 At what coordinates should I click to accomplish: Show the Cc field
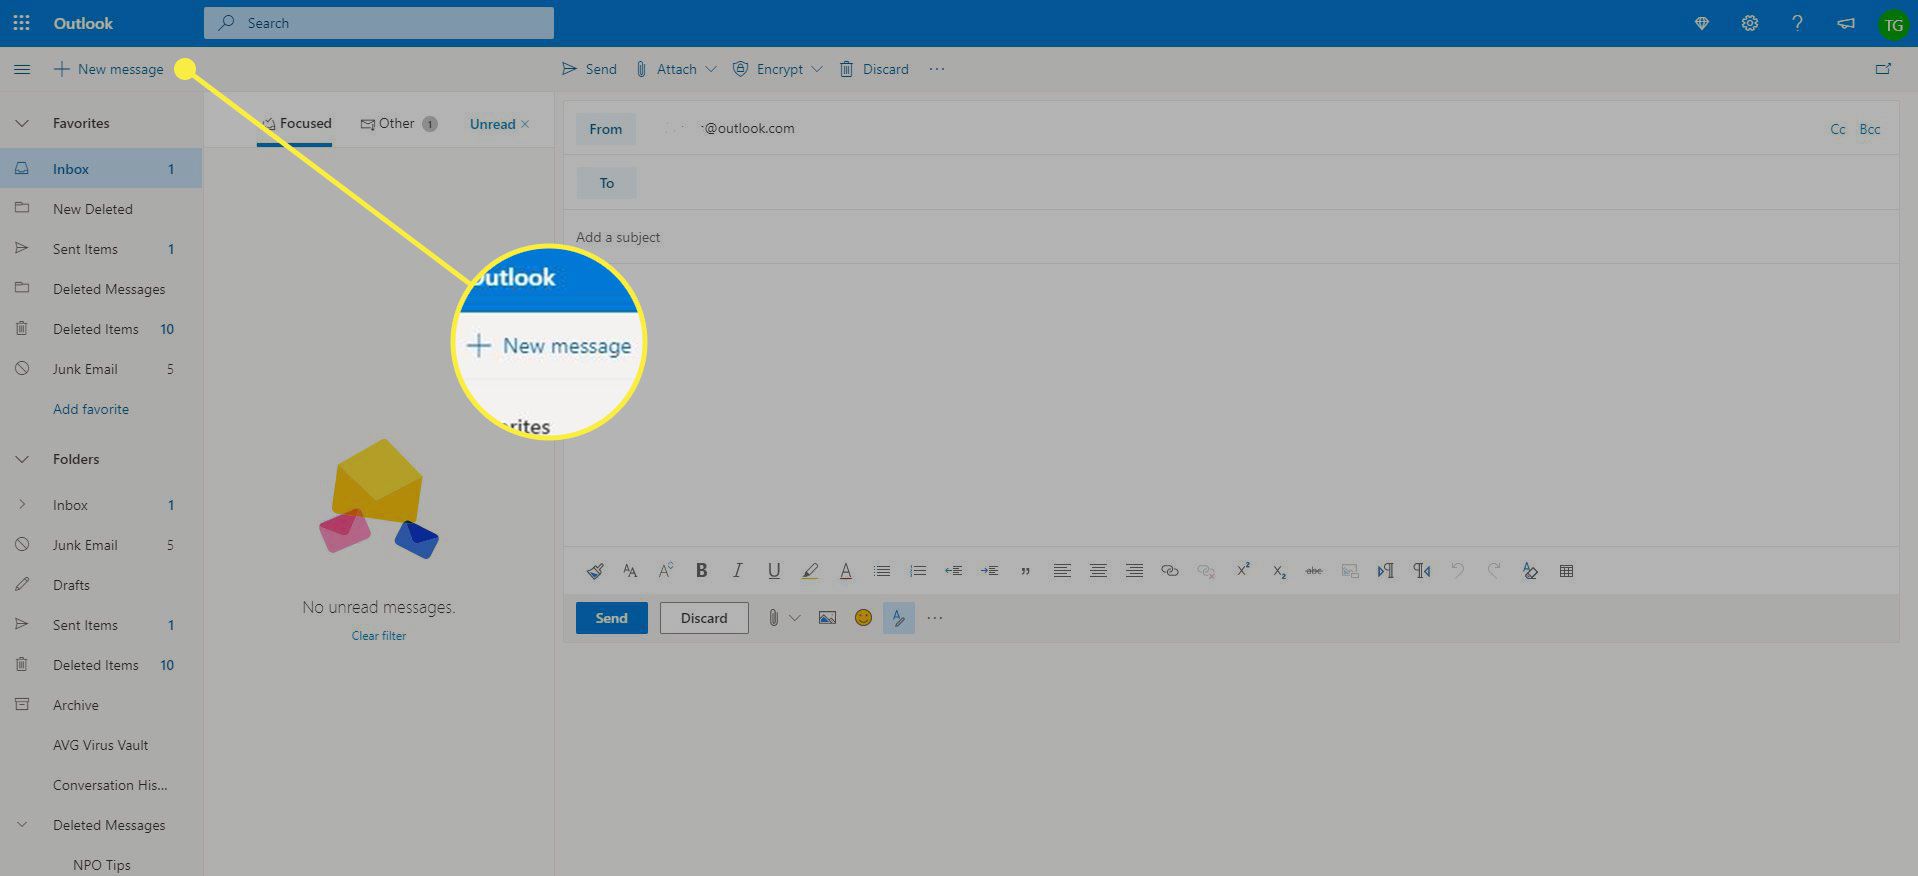pyautogui.click(x=1838, y=129)
